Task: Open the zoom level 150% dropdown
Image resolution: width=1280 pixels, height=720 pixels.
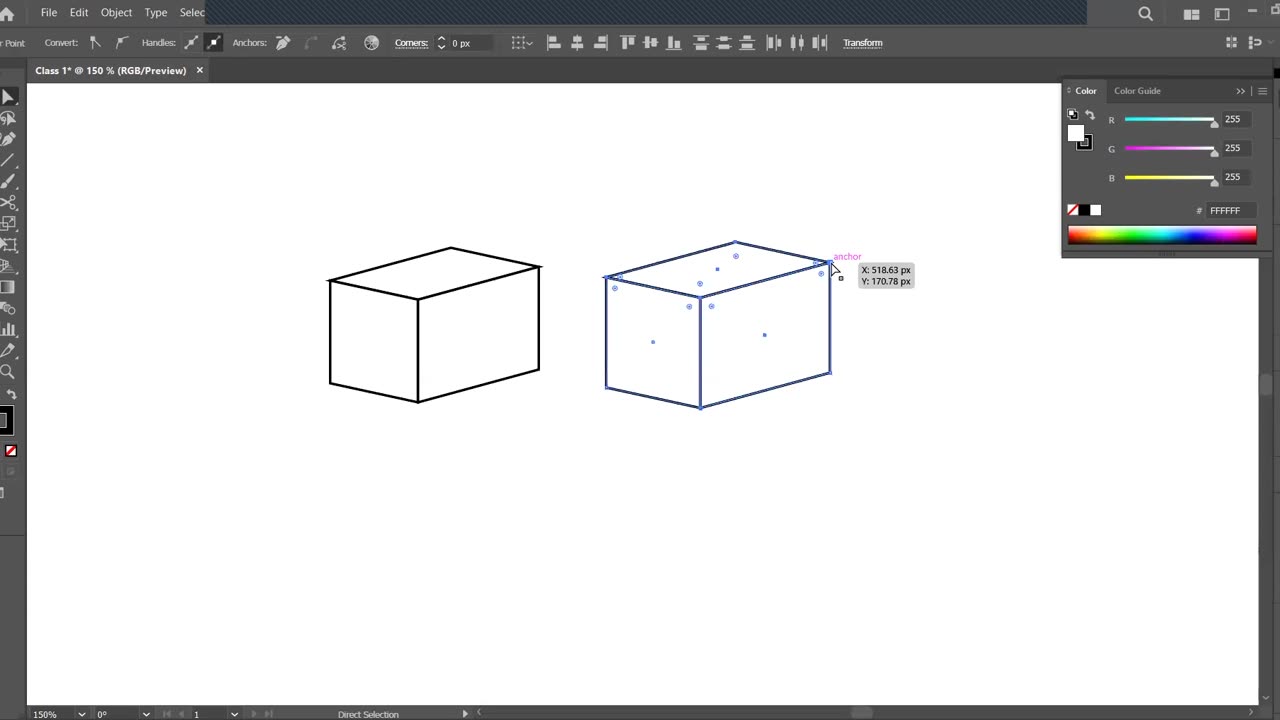Action: coord(82,714)
